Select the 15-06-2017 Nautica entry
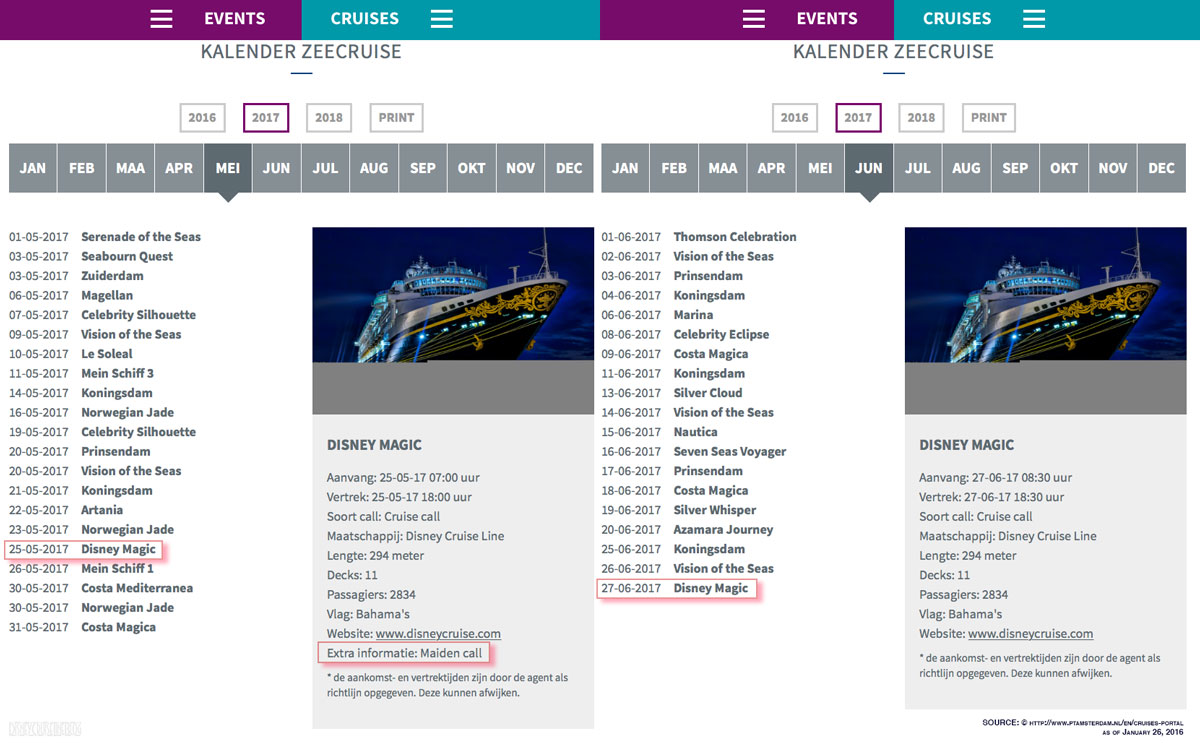The height and width of the screenshot is (743, 1200). coord(659,432)
